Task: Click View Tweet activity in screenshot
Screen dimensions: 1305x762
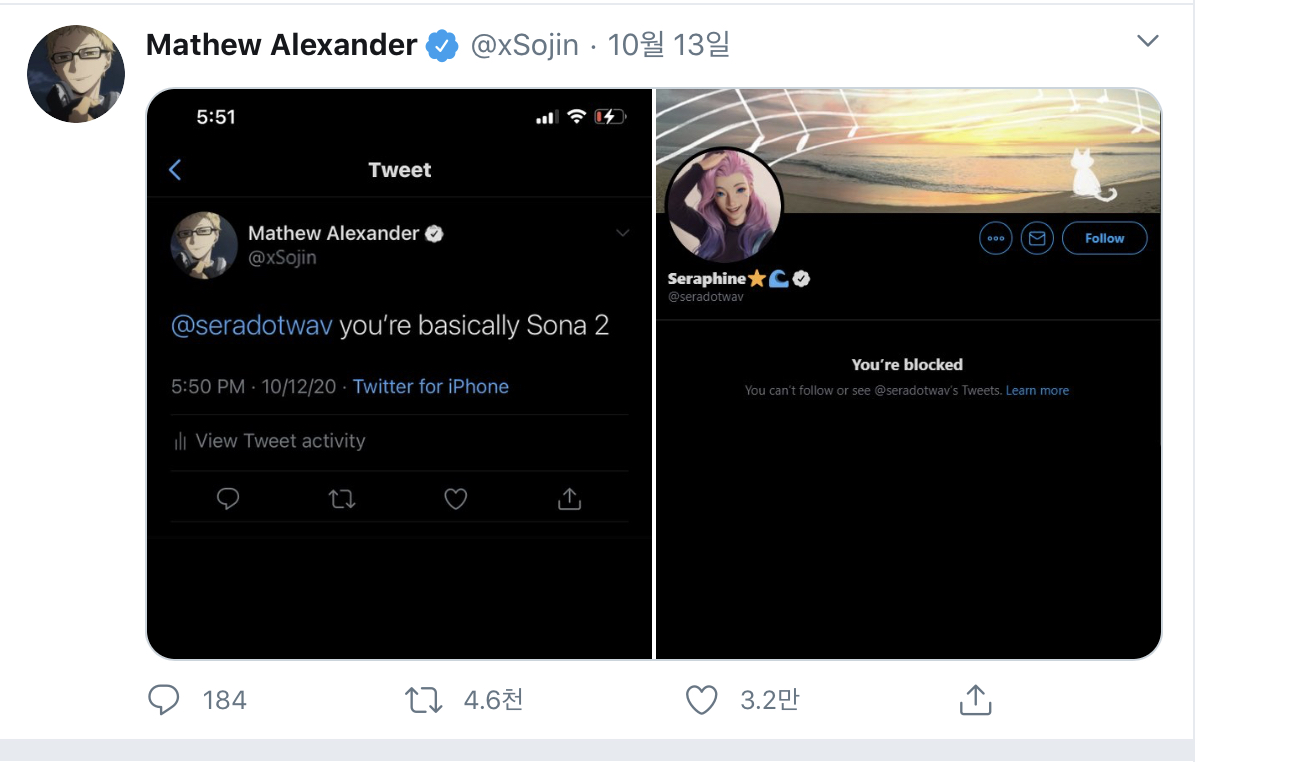Action: pos(270,441)
